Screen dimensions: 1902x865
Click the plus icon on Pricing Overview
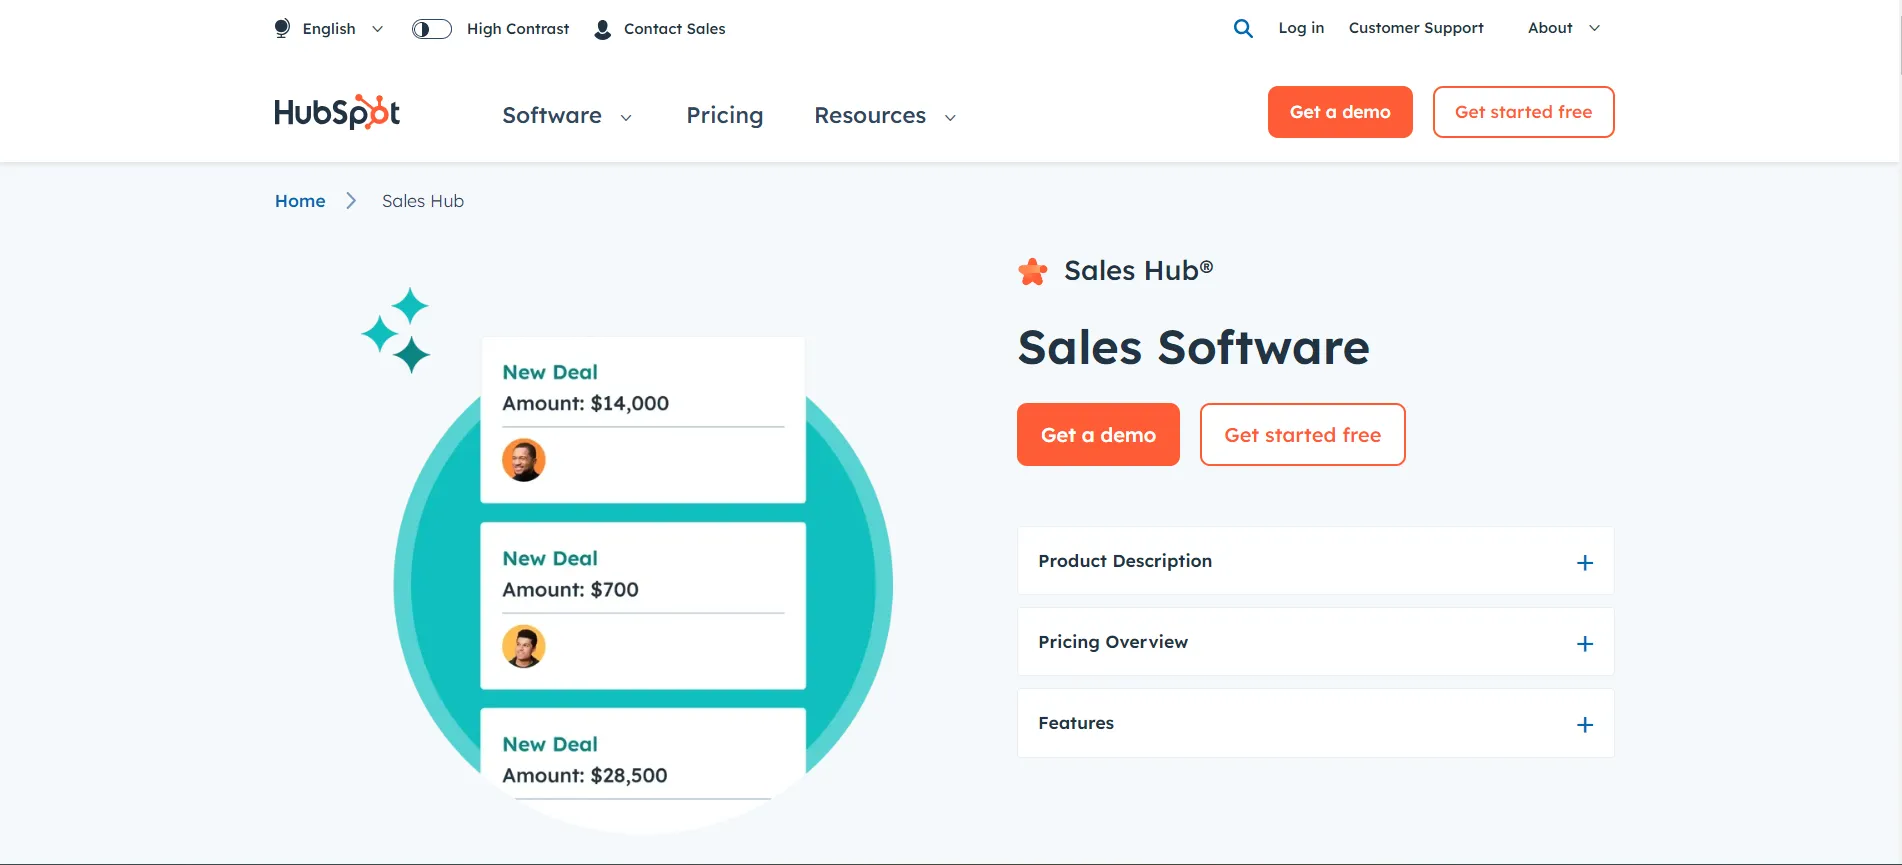1585,644
